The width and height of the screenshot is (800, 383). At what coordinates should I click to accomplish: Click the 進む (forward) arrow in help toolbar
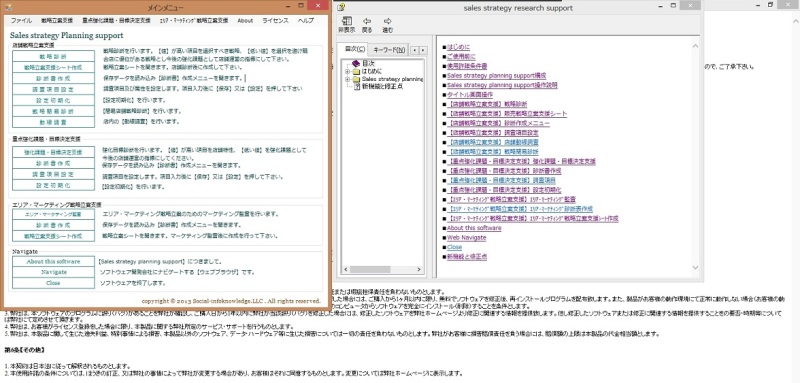click(x=387, y=21)
